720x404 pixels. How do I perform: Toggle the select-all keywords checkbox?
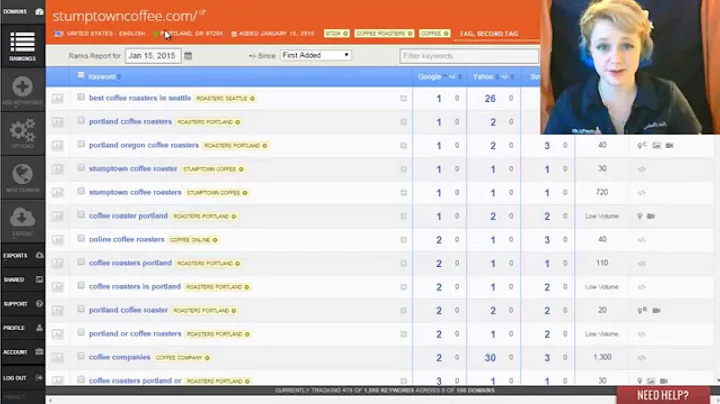click(x=81, y=75)
